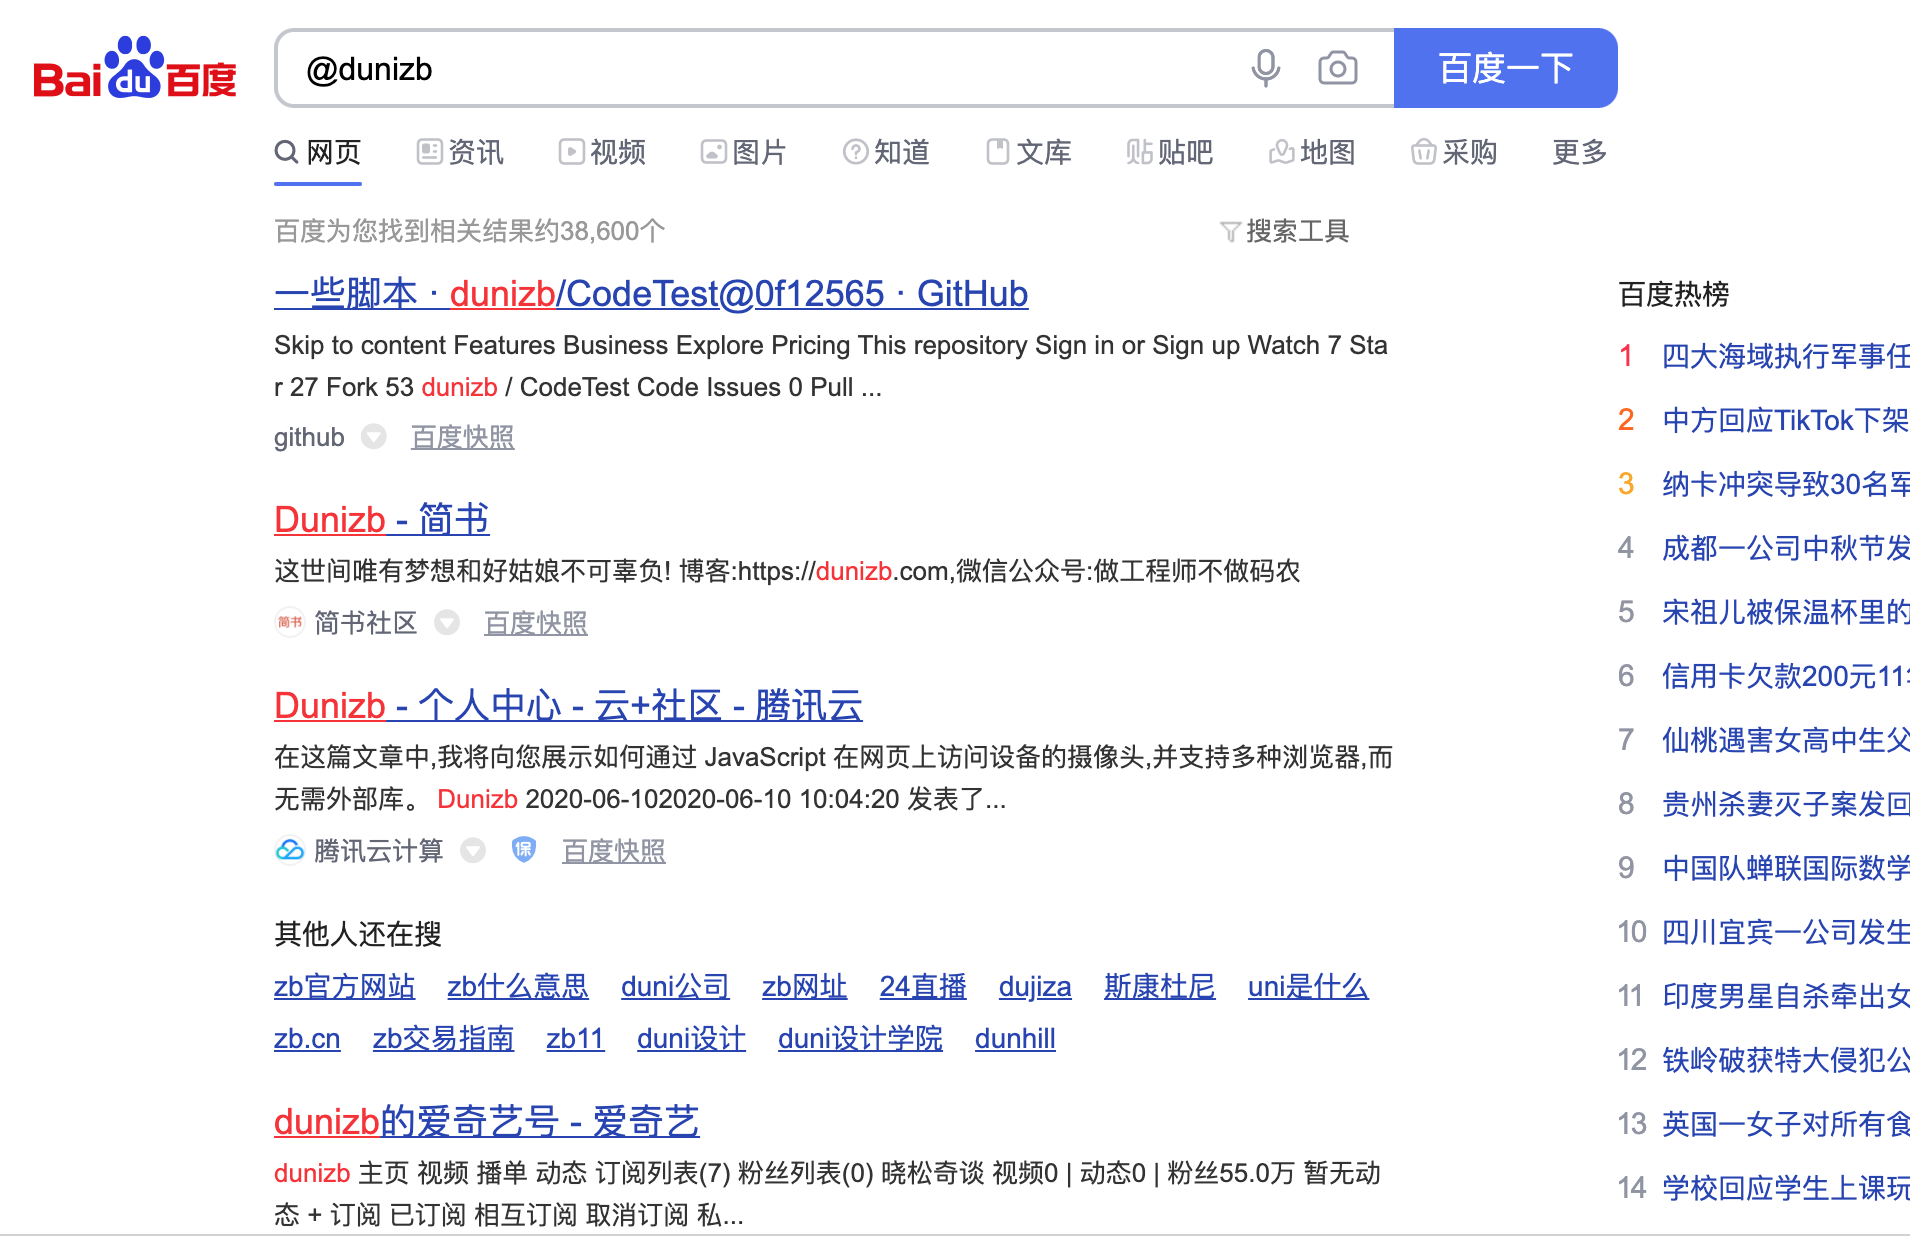Image resolution: width=1910 pixels, height=1236 pixels.
Task: Open hot topic 铁岭破获特大侵犯公
Action: [x=1786, y=1060]
